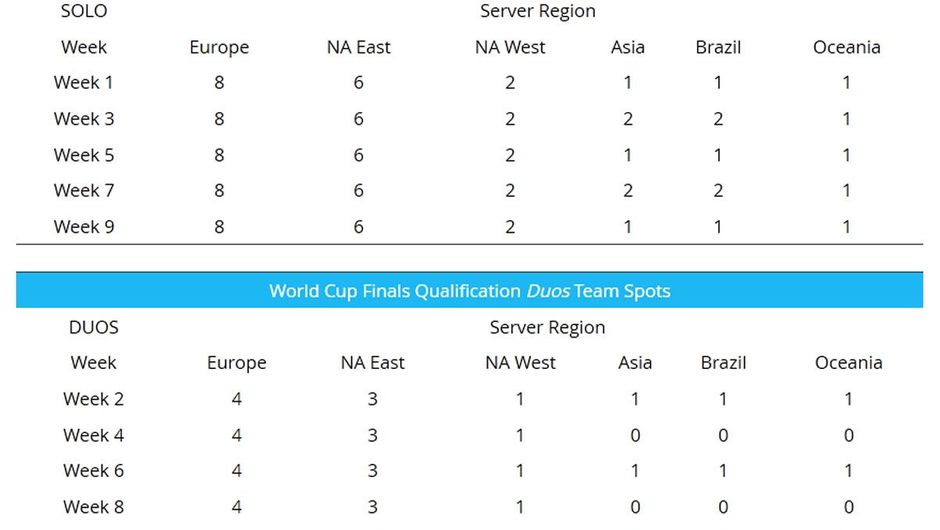This screenshot has width=940, height=530.
Task: Select the Week 1 row label
Action: [84, 83]
